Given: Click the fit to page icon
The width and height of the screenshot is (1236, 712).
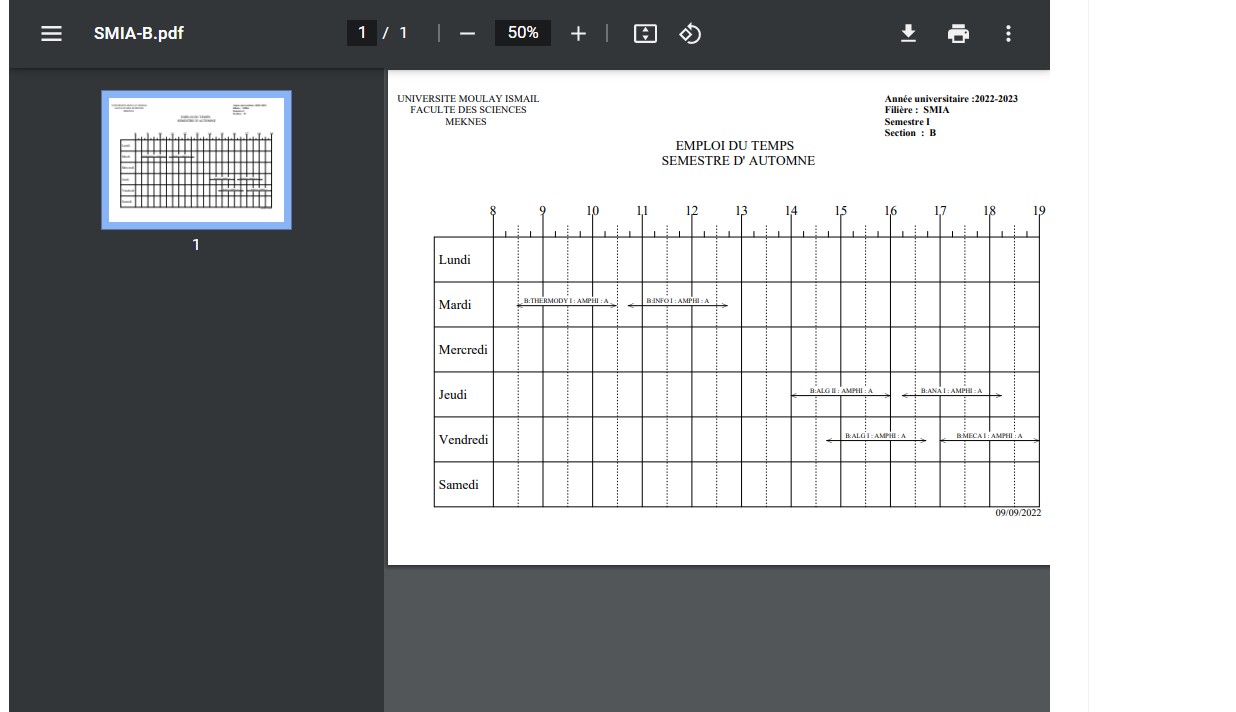Looking at the screenshot, I should pyautogui.click(x=645, y=33).
